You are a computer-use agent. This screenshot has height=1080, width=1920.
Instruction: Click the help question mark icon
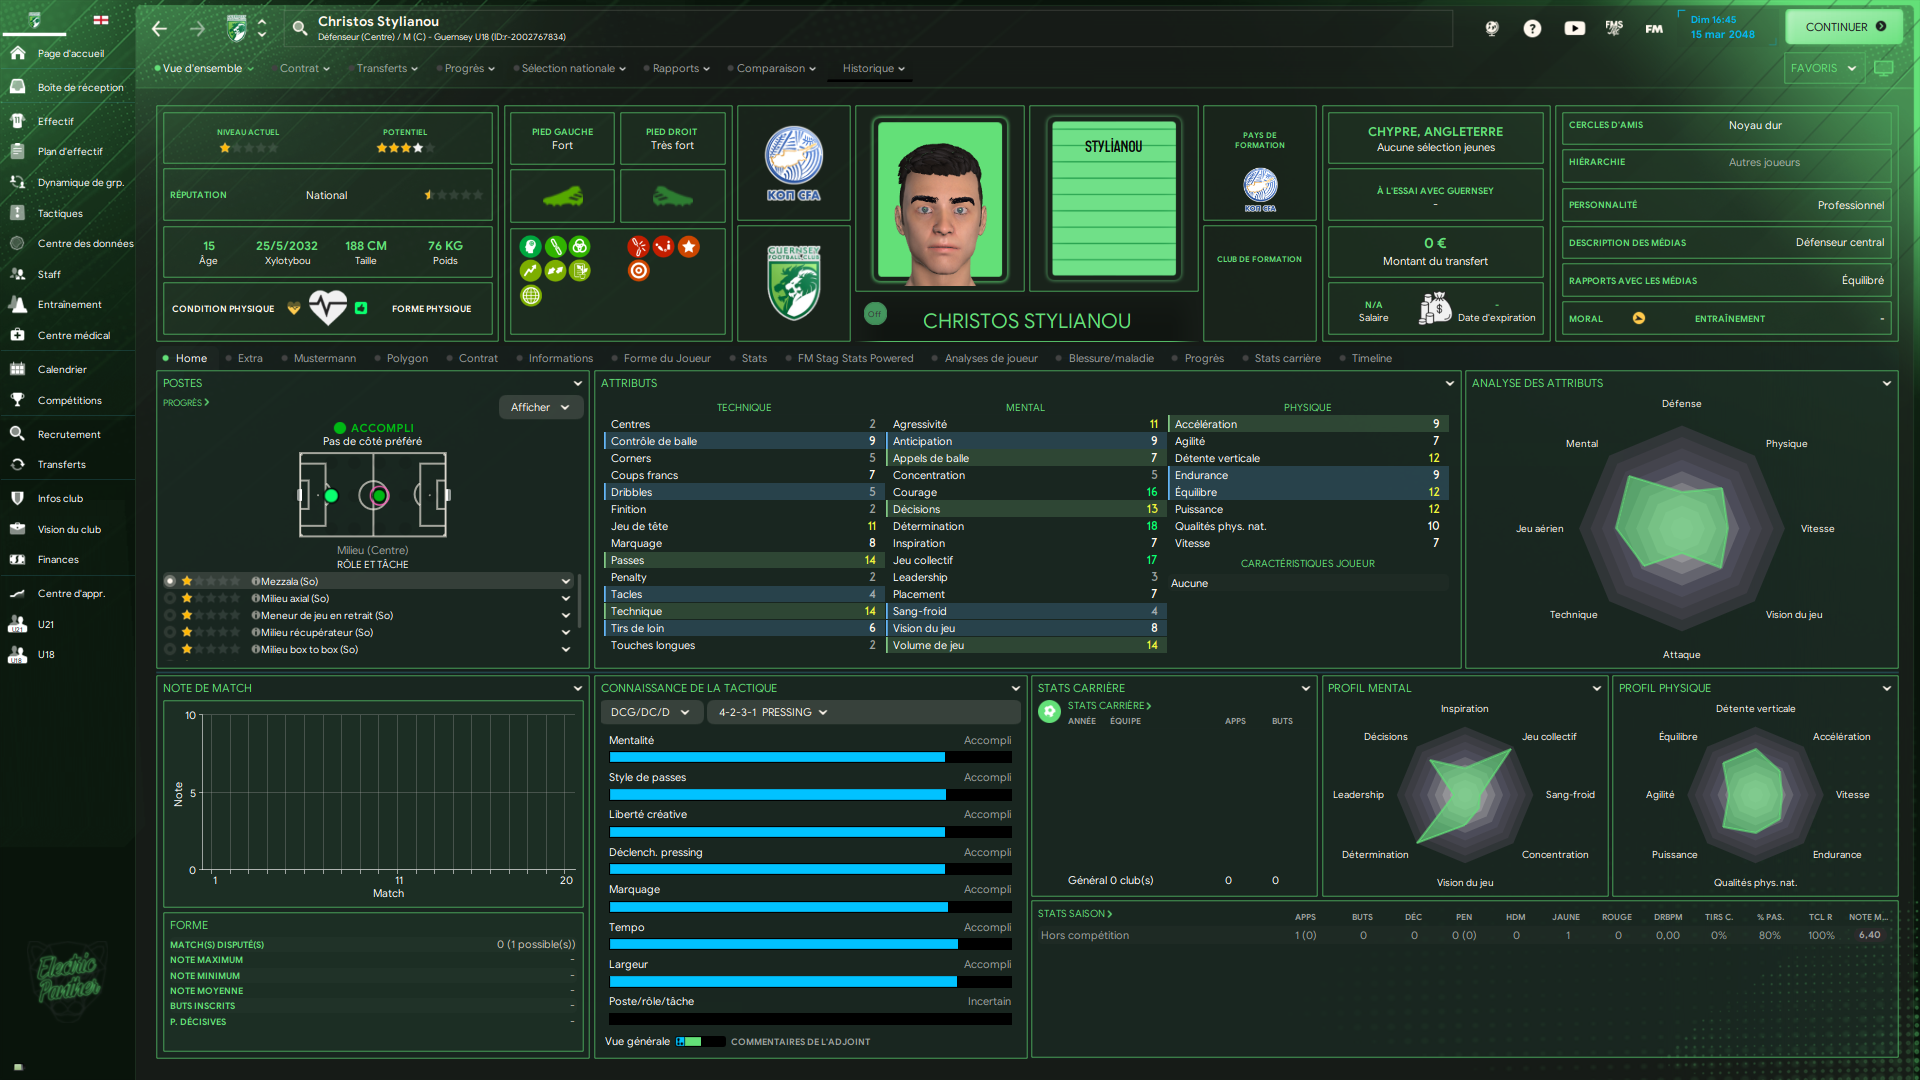coord(1532,28)
